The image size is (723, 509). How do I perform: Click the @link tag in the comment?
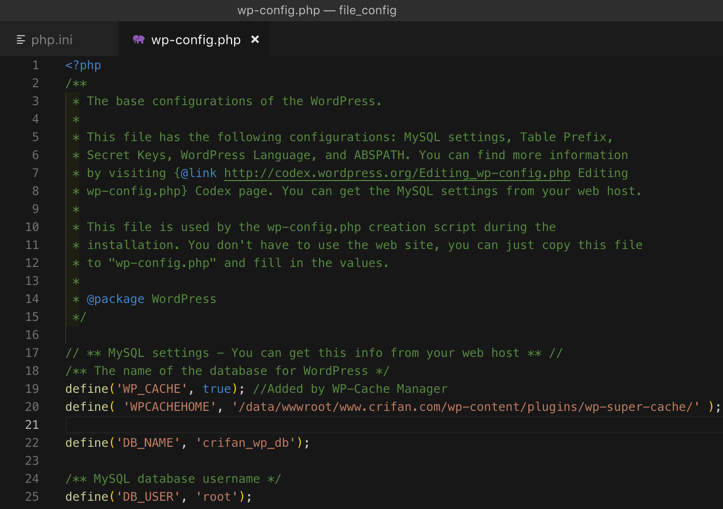coord(198,173)
